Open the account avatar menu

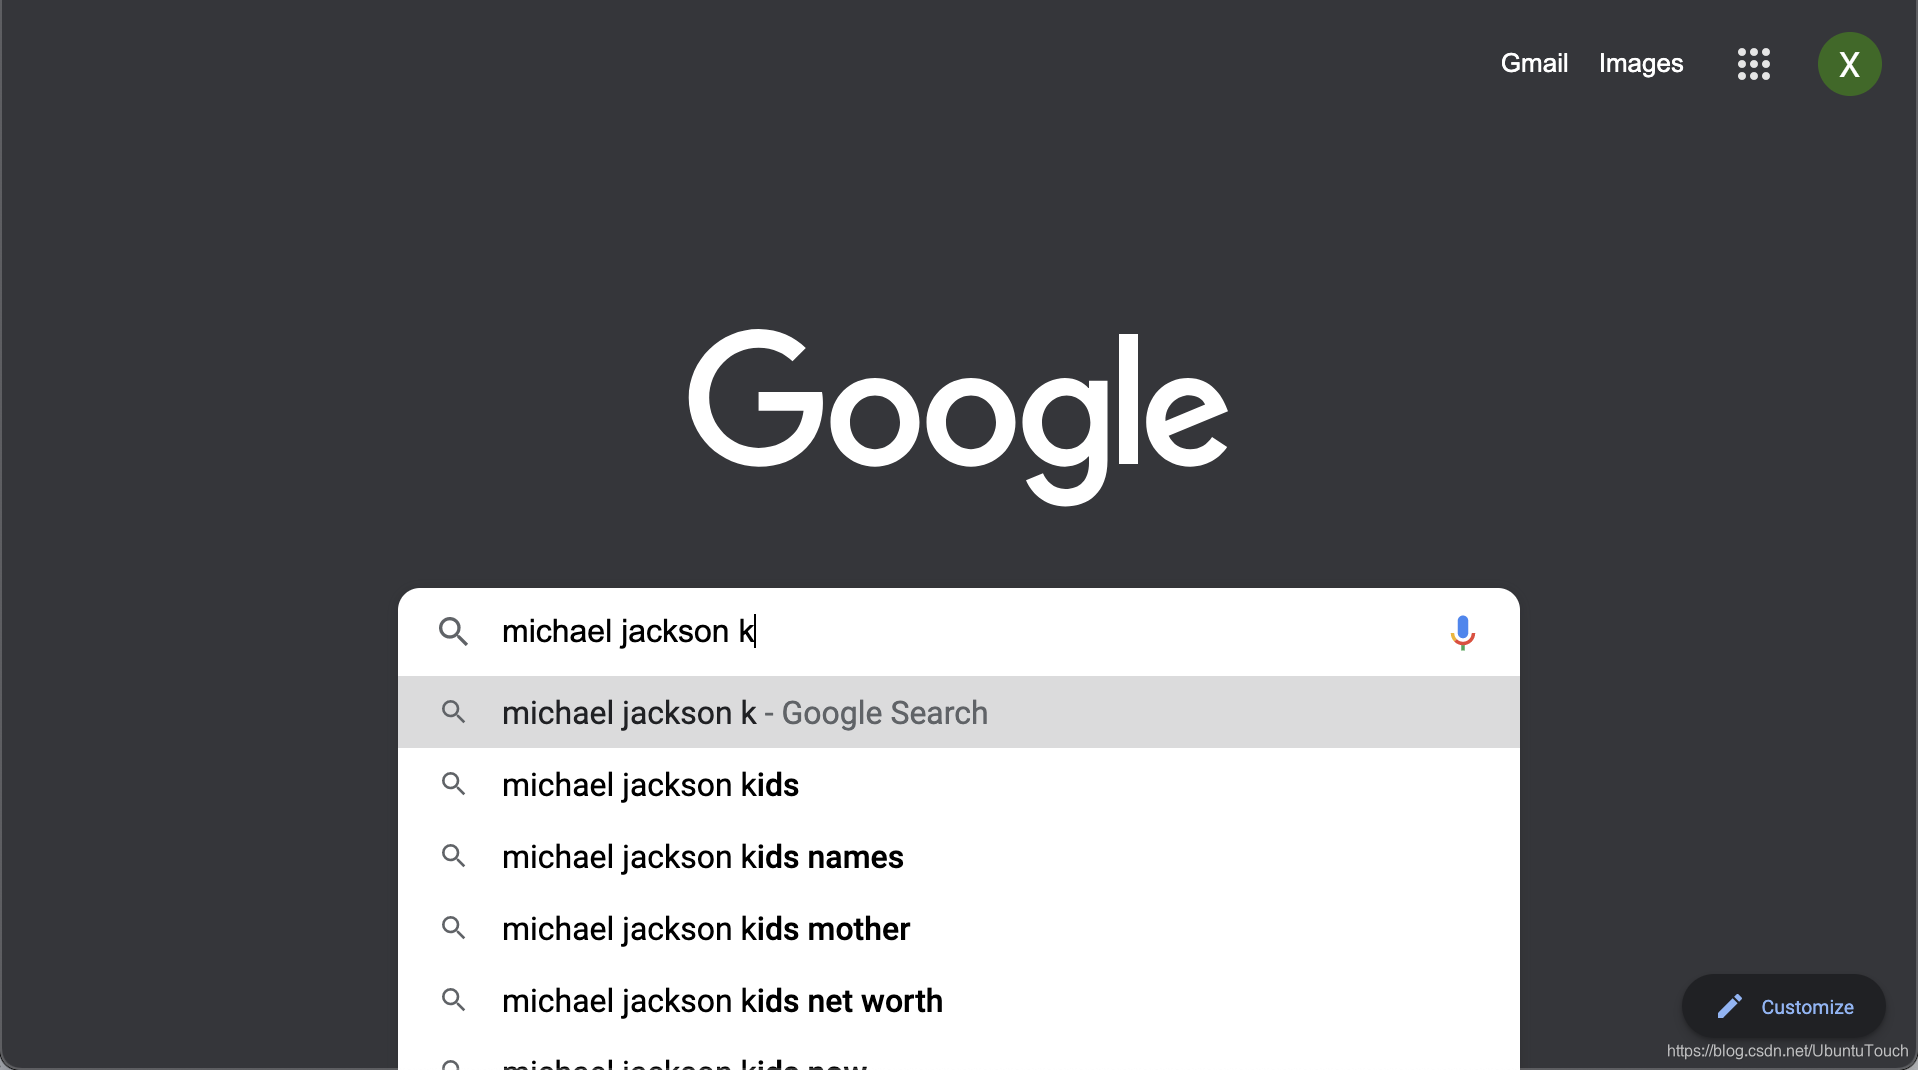click(1850, 63)
